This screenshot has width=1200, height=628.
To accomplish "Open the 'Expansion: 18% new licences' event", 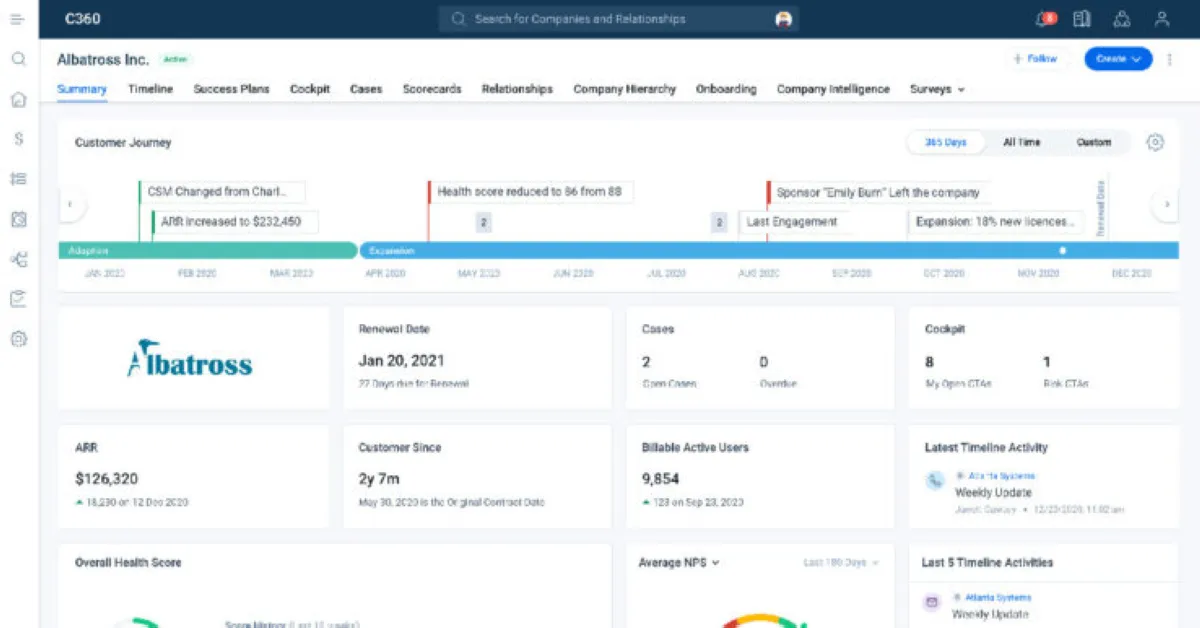I will (x=994, y=222).
